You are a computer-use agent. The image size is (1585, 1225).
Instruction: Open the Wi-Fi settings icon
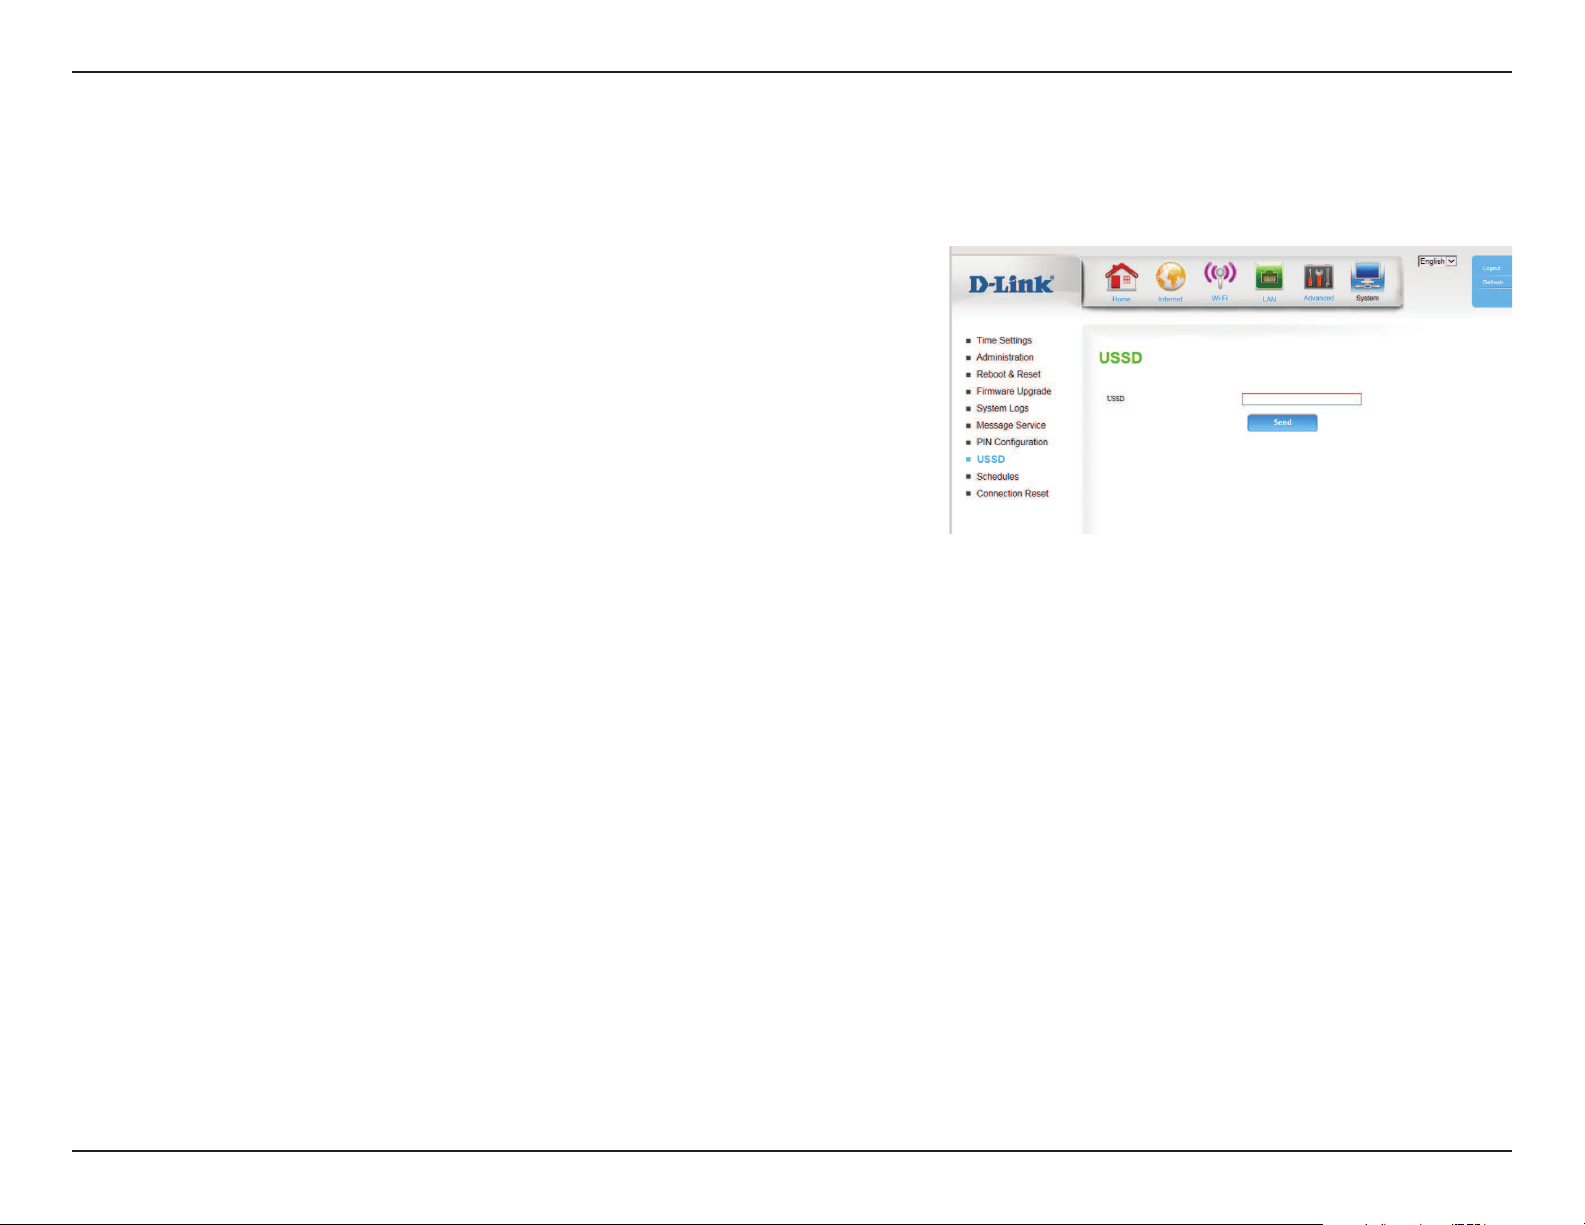[1220, 278]
